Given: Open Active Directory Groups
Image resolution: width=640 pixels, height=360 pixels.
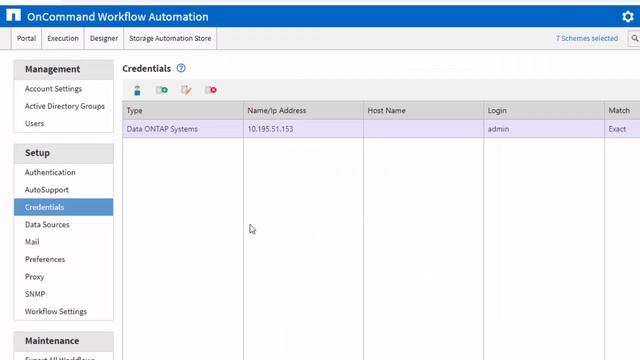Looking at the screenshot, I should click(64, 106).
